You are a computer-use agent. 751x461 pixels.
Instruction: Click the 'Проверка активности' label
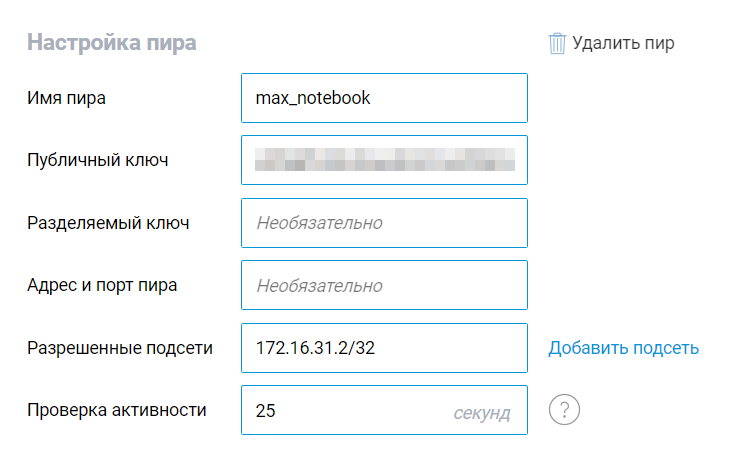117,410
